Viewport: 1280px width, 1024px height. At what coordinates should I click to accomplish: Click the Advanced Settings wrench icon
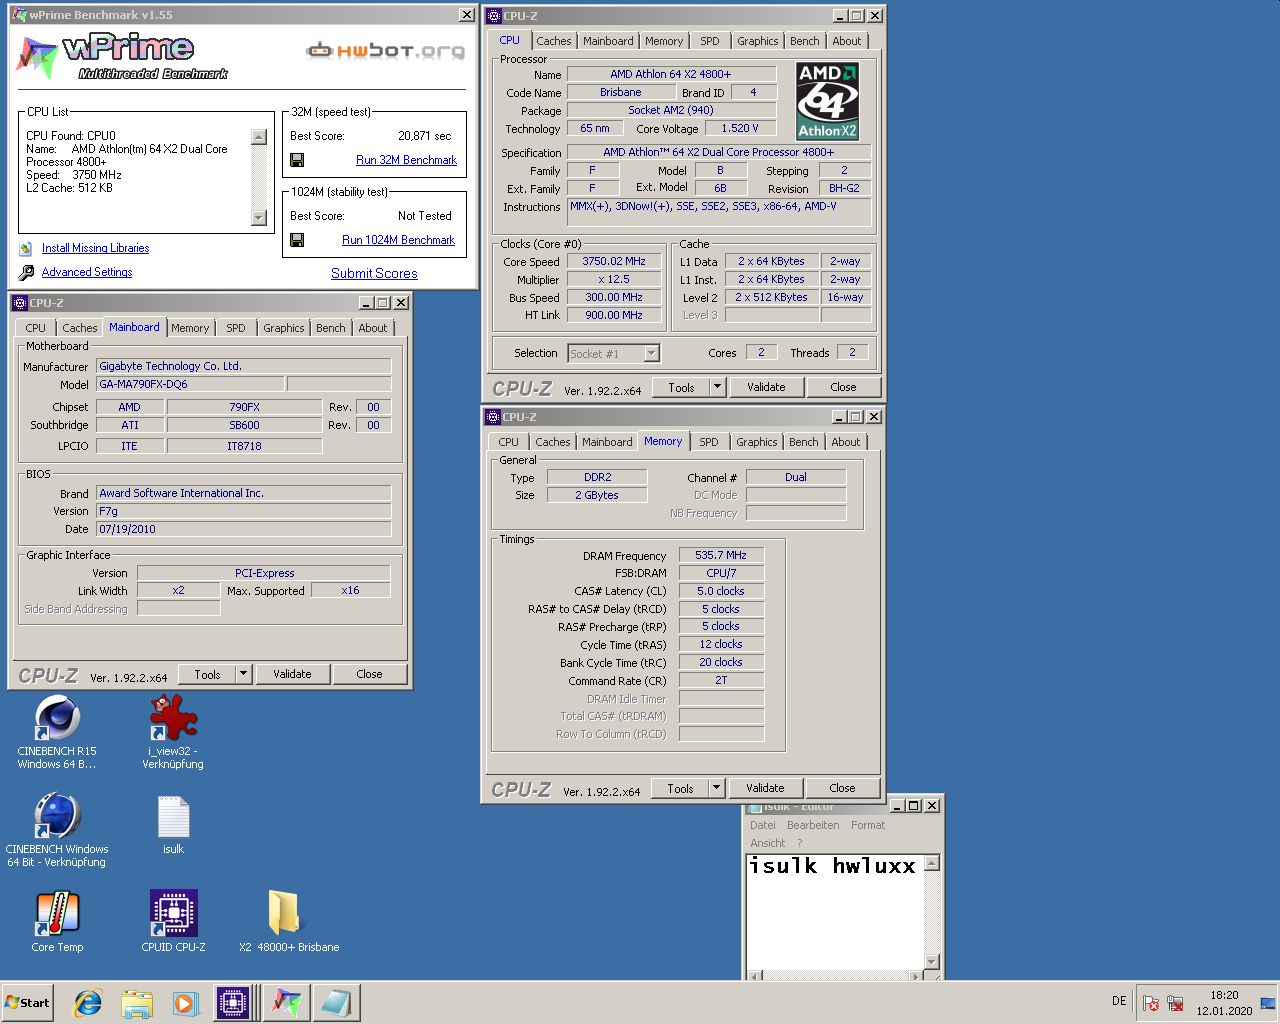click(26, 272)
